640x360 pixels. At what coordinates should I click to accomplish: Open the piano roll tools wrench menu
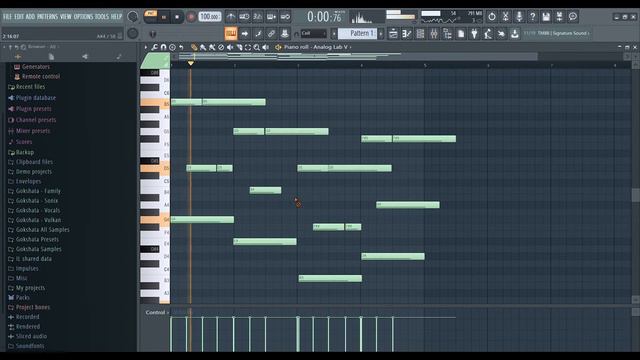154,47
